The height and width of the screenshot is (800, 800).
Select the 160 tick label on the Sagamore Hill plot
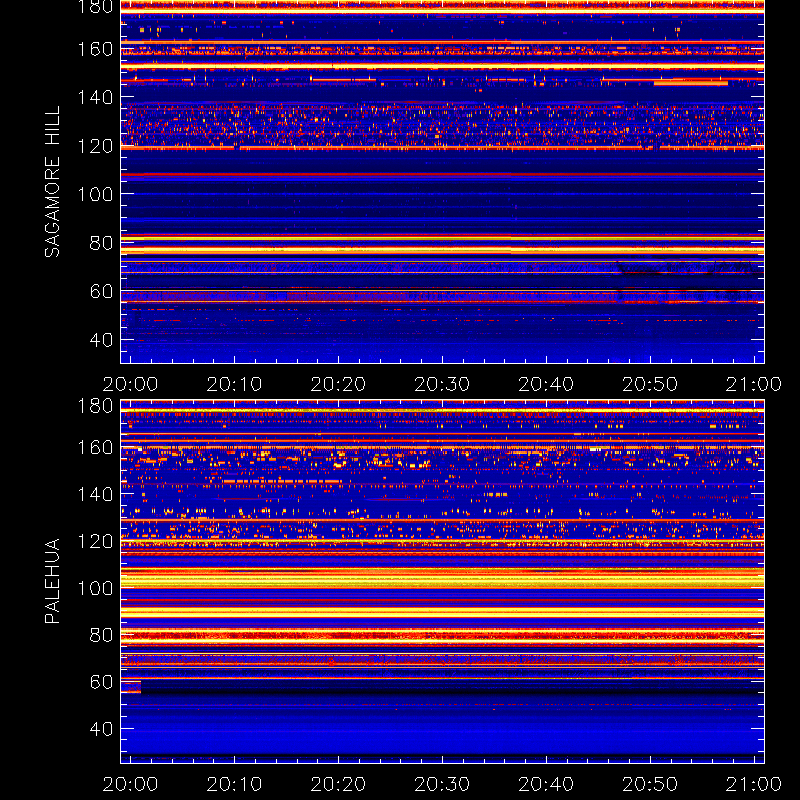[x=95, y=49]
